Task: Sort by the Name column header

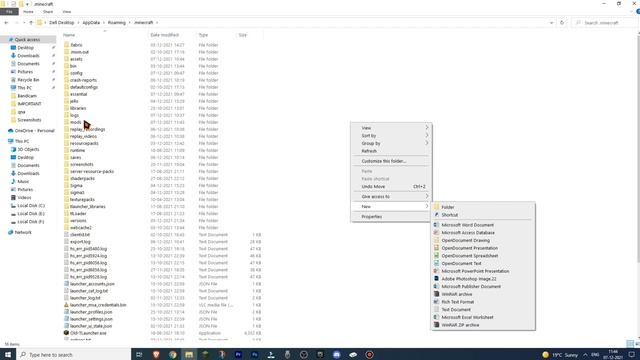Action: (69, 35)
